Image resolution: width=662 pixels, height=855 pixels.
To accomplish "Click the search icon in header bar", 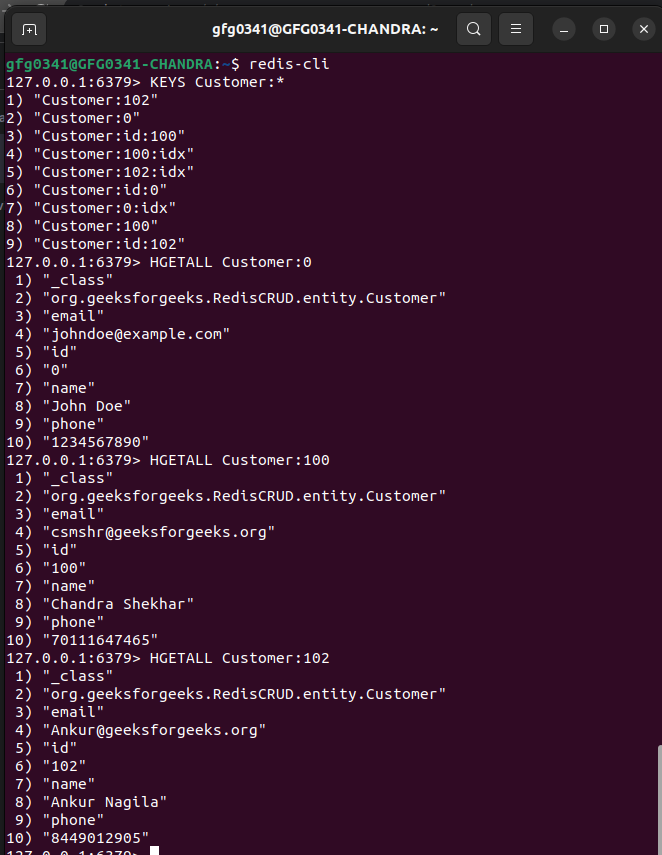I will coord(474,29).
